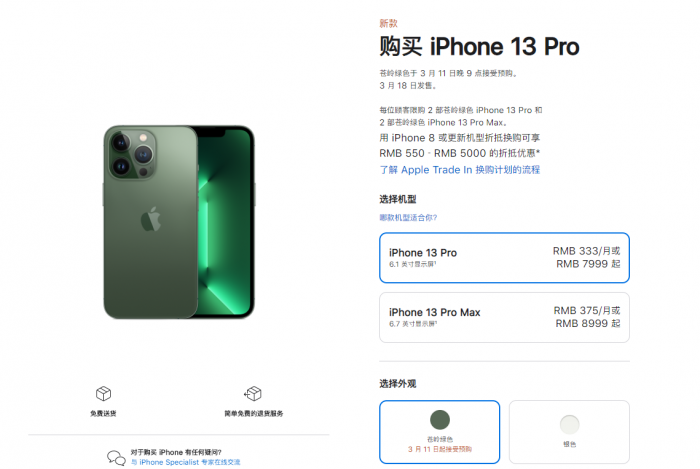Viewport: 700px width, 469px height.
Task: Open the 哪款机型适合你 link
Action: (x=408, y=217)
